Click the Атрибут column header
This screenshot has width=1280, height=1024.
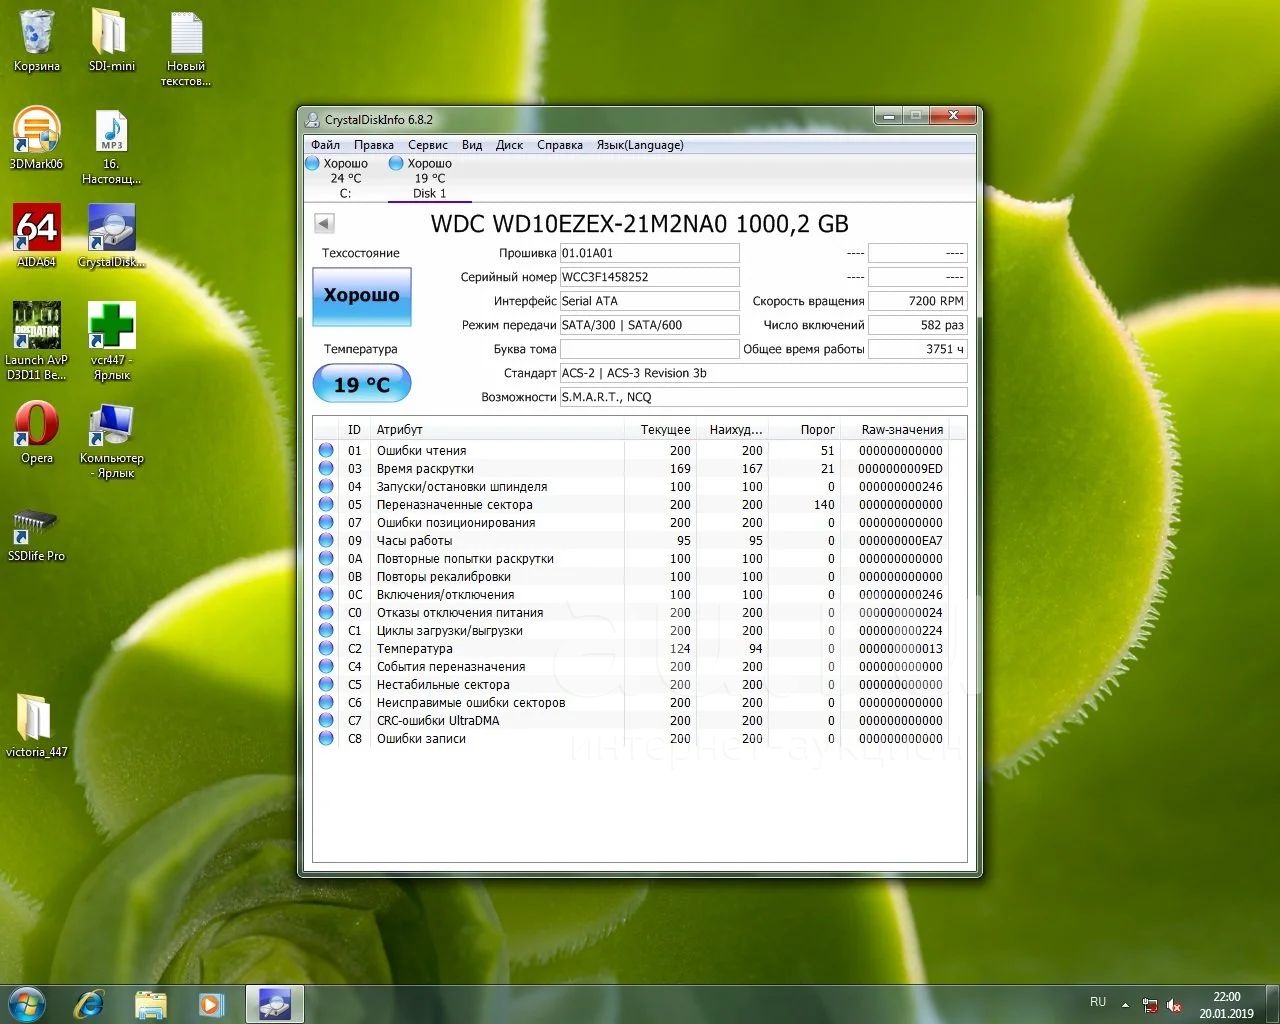[497, 429]
